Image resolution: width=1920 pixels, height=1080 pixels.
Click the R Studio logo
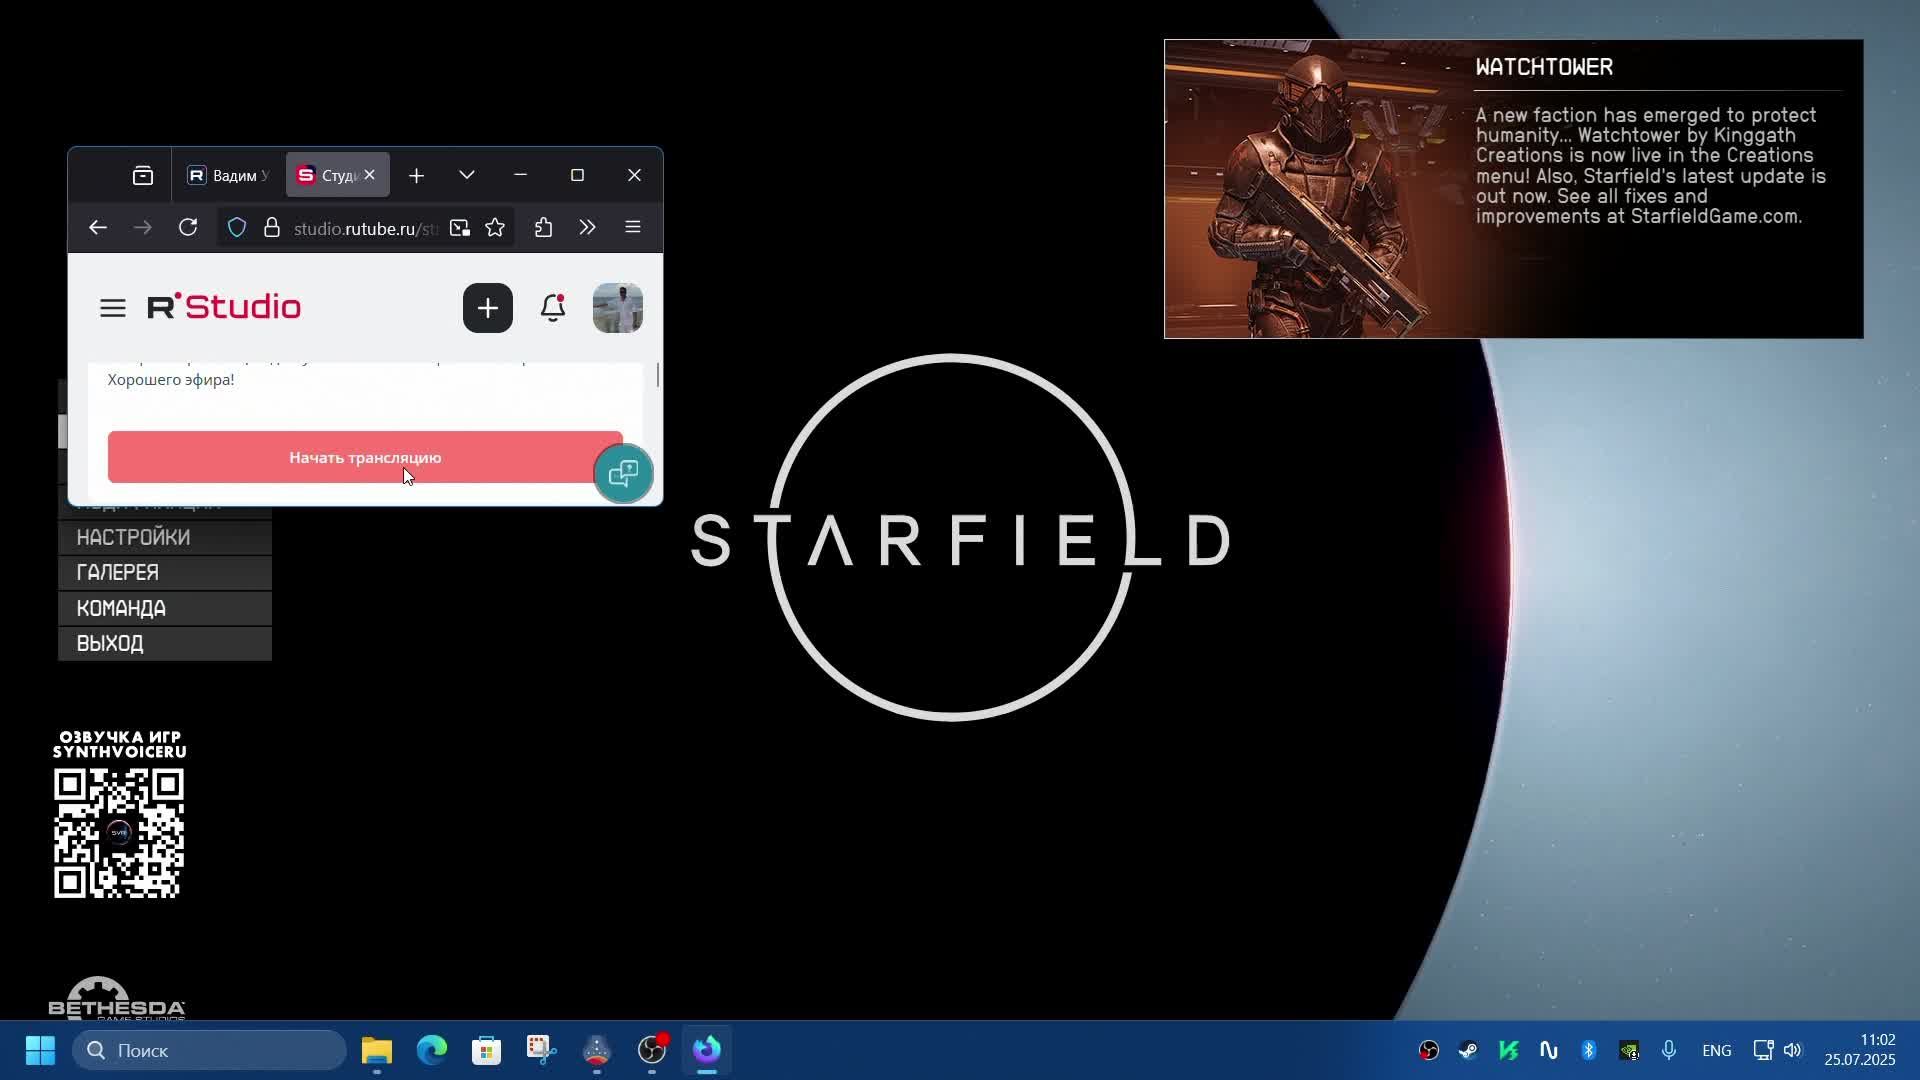coord(224,307)
